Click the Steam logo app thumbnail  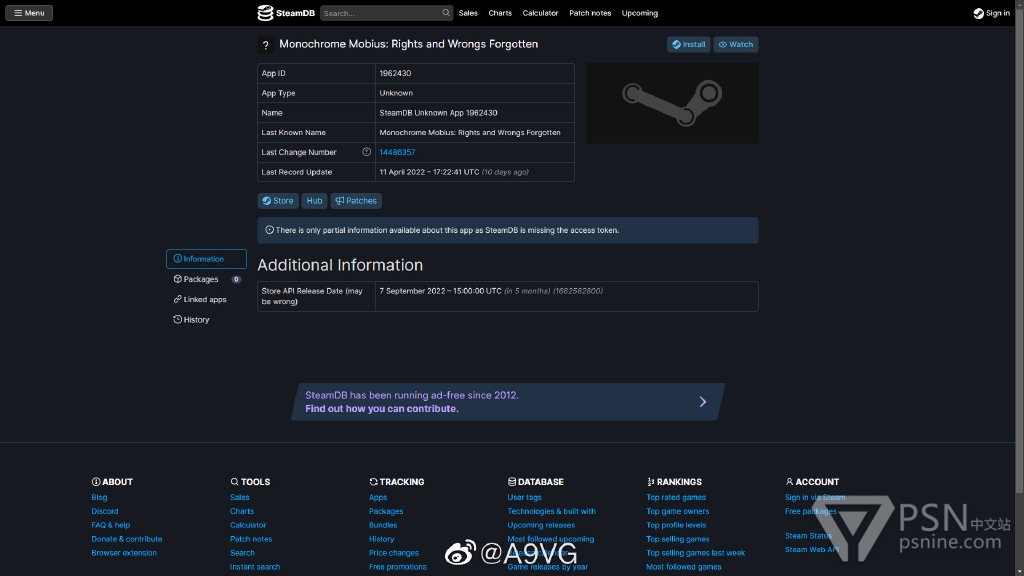[x=672, y=103]
